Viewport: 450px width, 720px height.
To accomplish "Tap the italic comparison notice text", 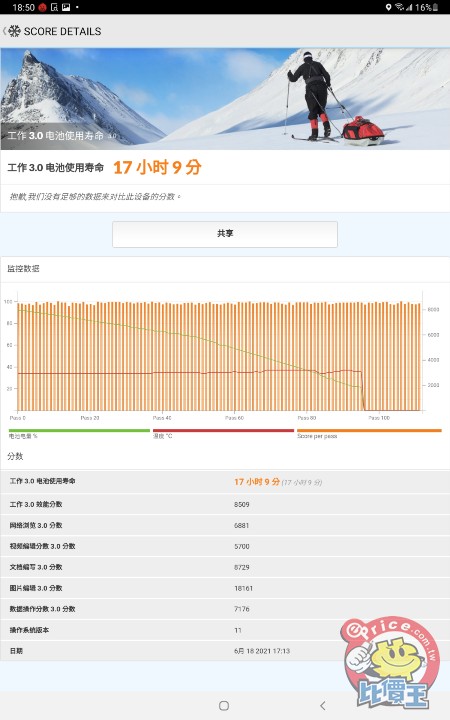I will (x=95, y=197).
